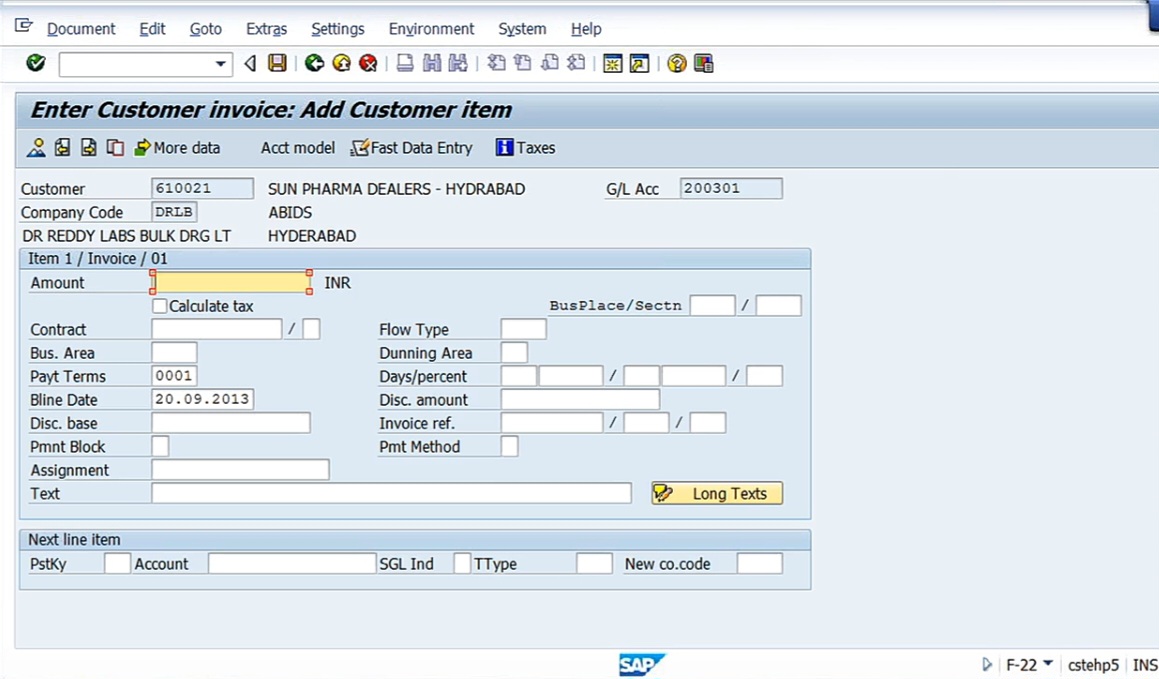Click into the Disc. amount field
This screenshot has height=679, width=1159.
pyautogui.click(x=580, y=400)
